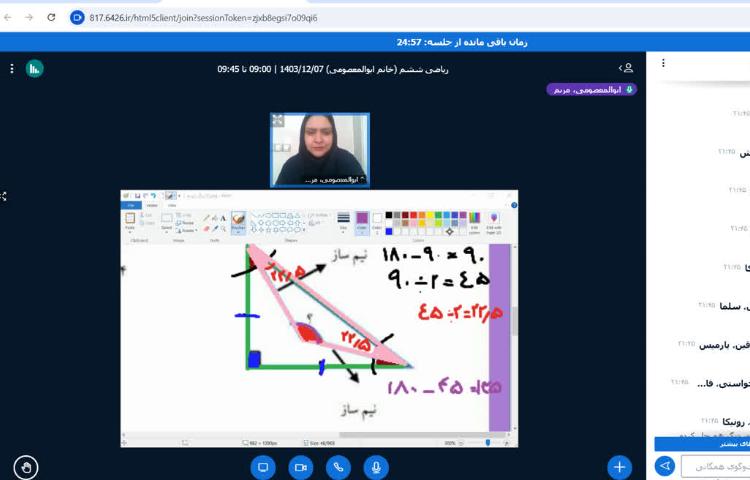Click the browser back arrow
This screenshot has width=750, height=480.
[x=9, y=17]
